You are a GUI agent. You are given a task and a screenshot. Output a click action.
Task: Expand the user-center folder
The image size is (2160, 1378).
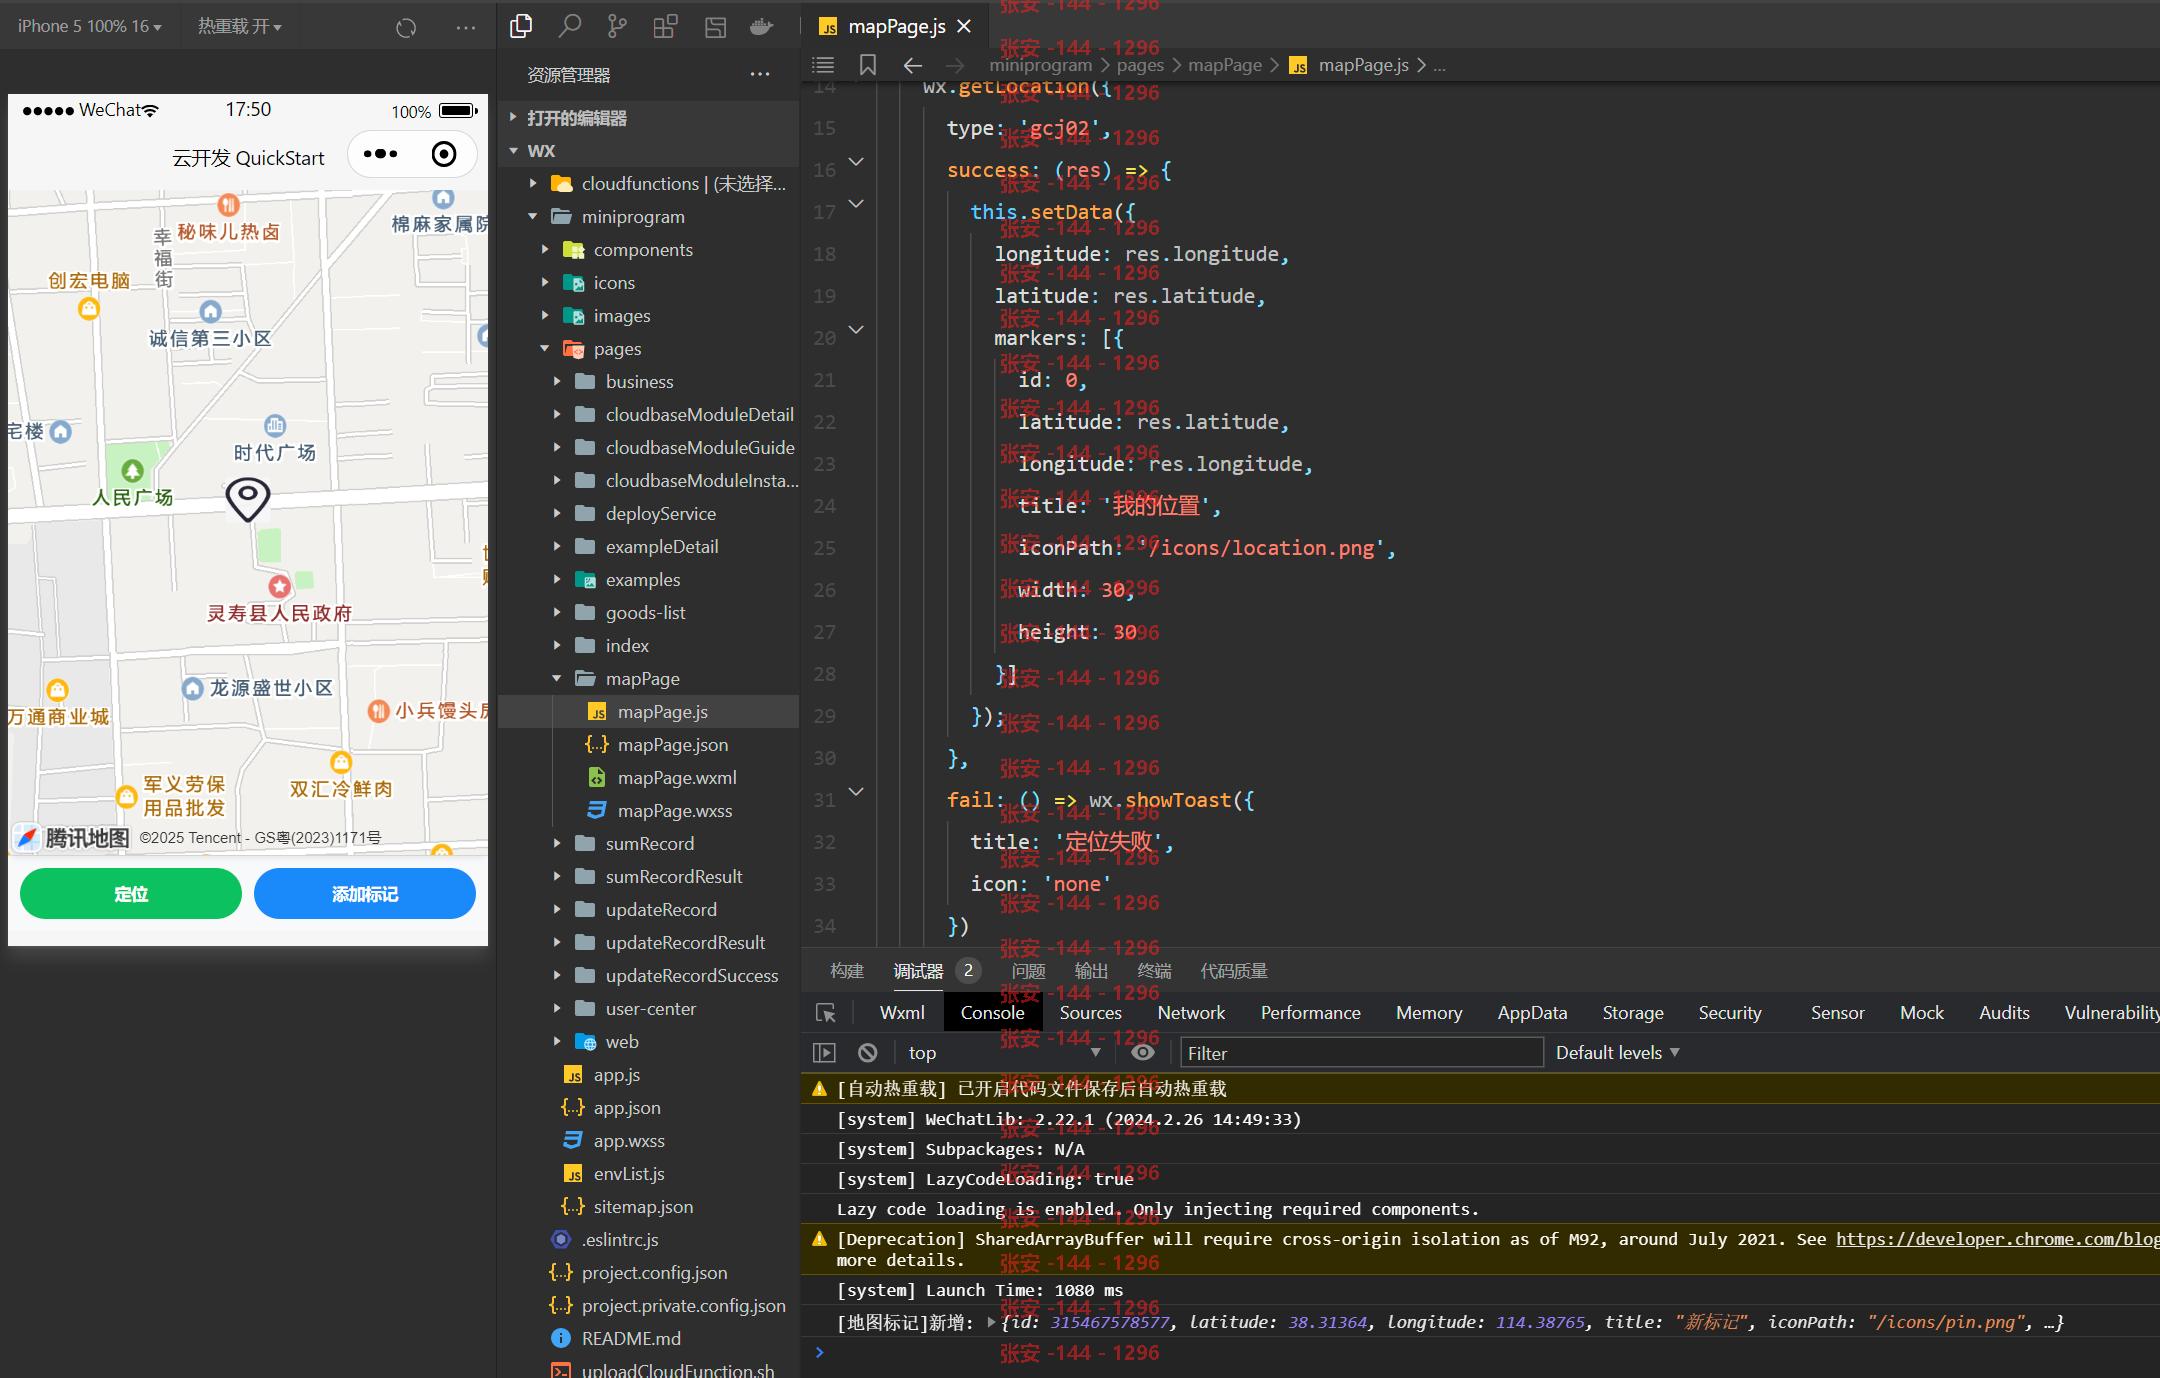(650, 1009)
